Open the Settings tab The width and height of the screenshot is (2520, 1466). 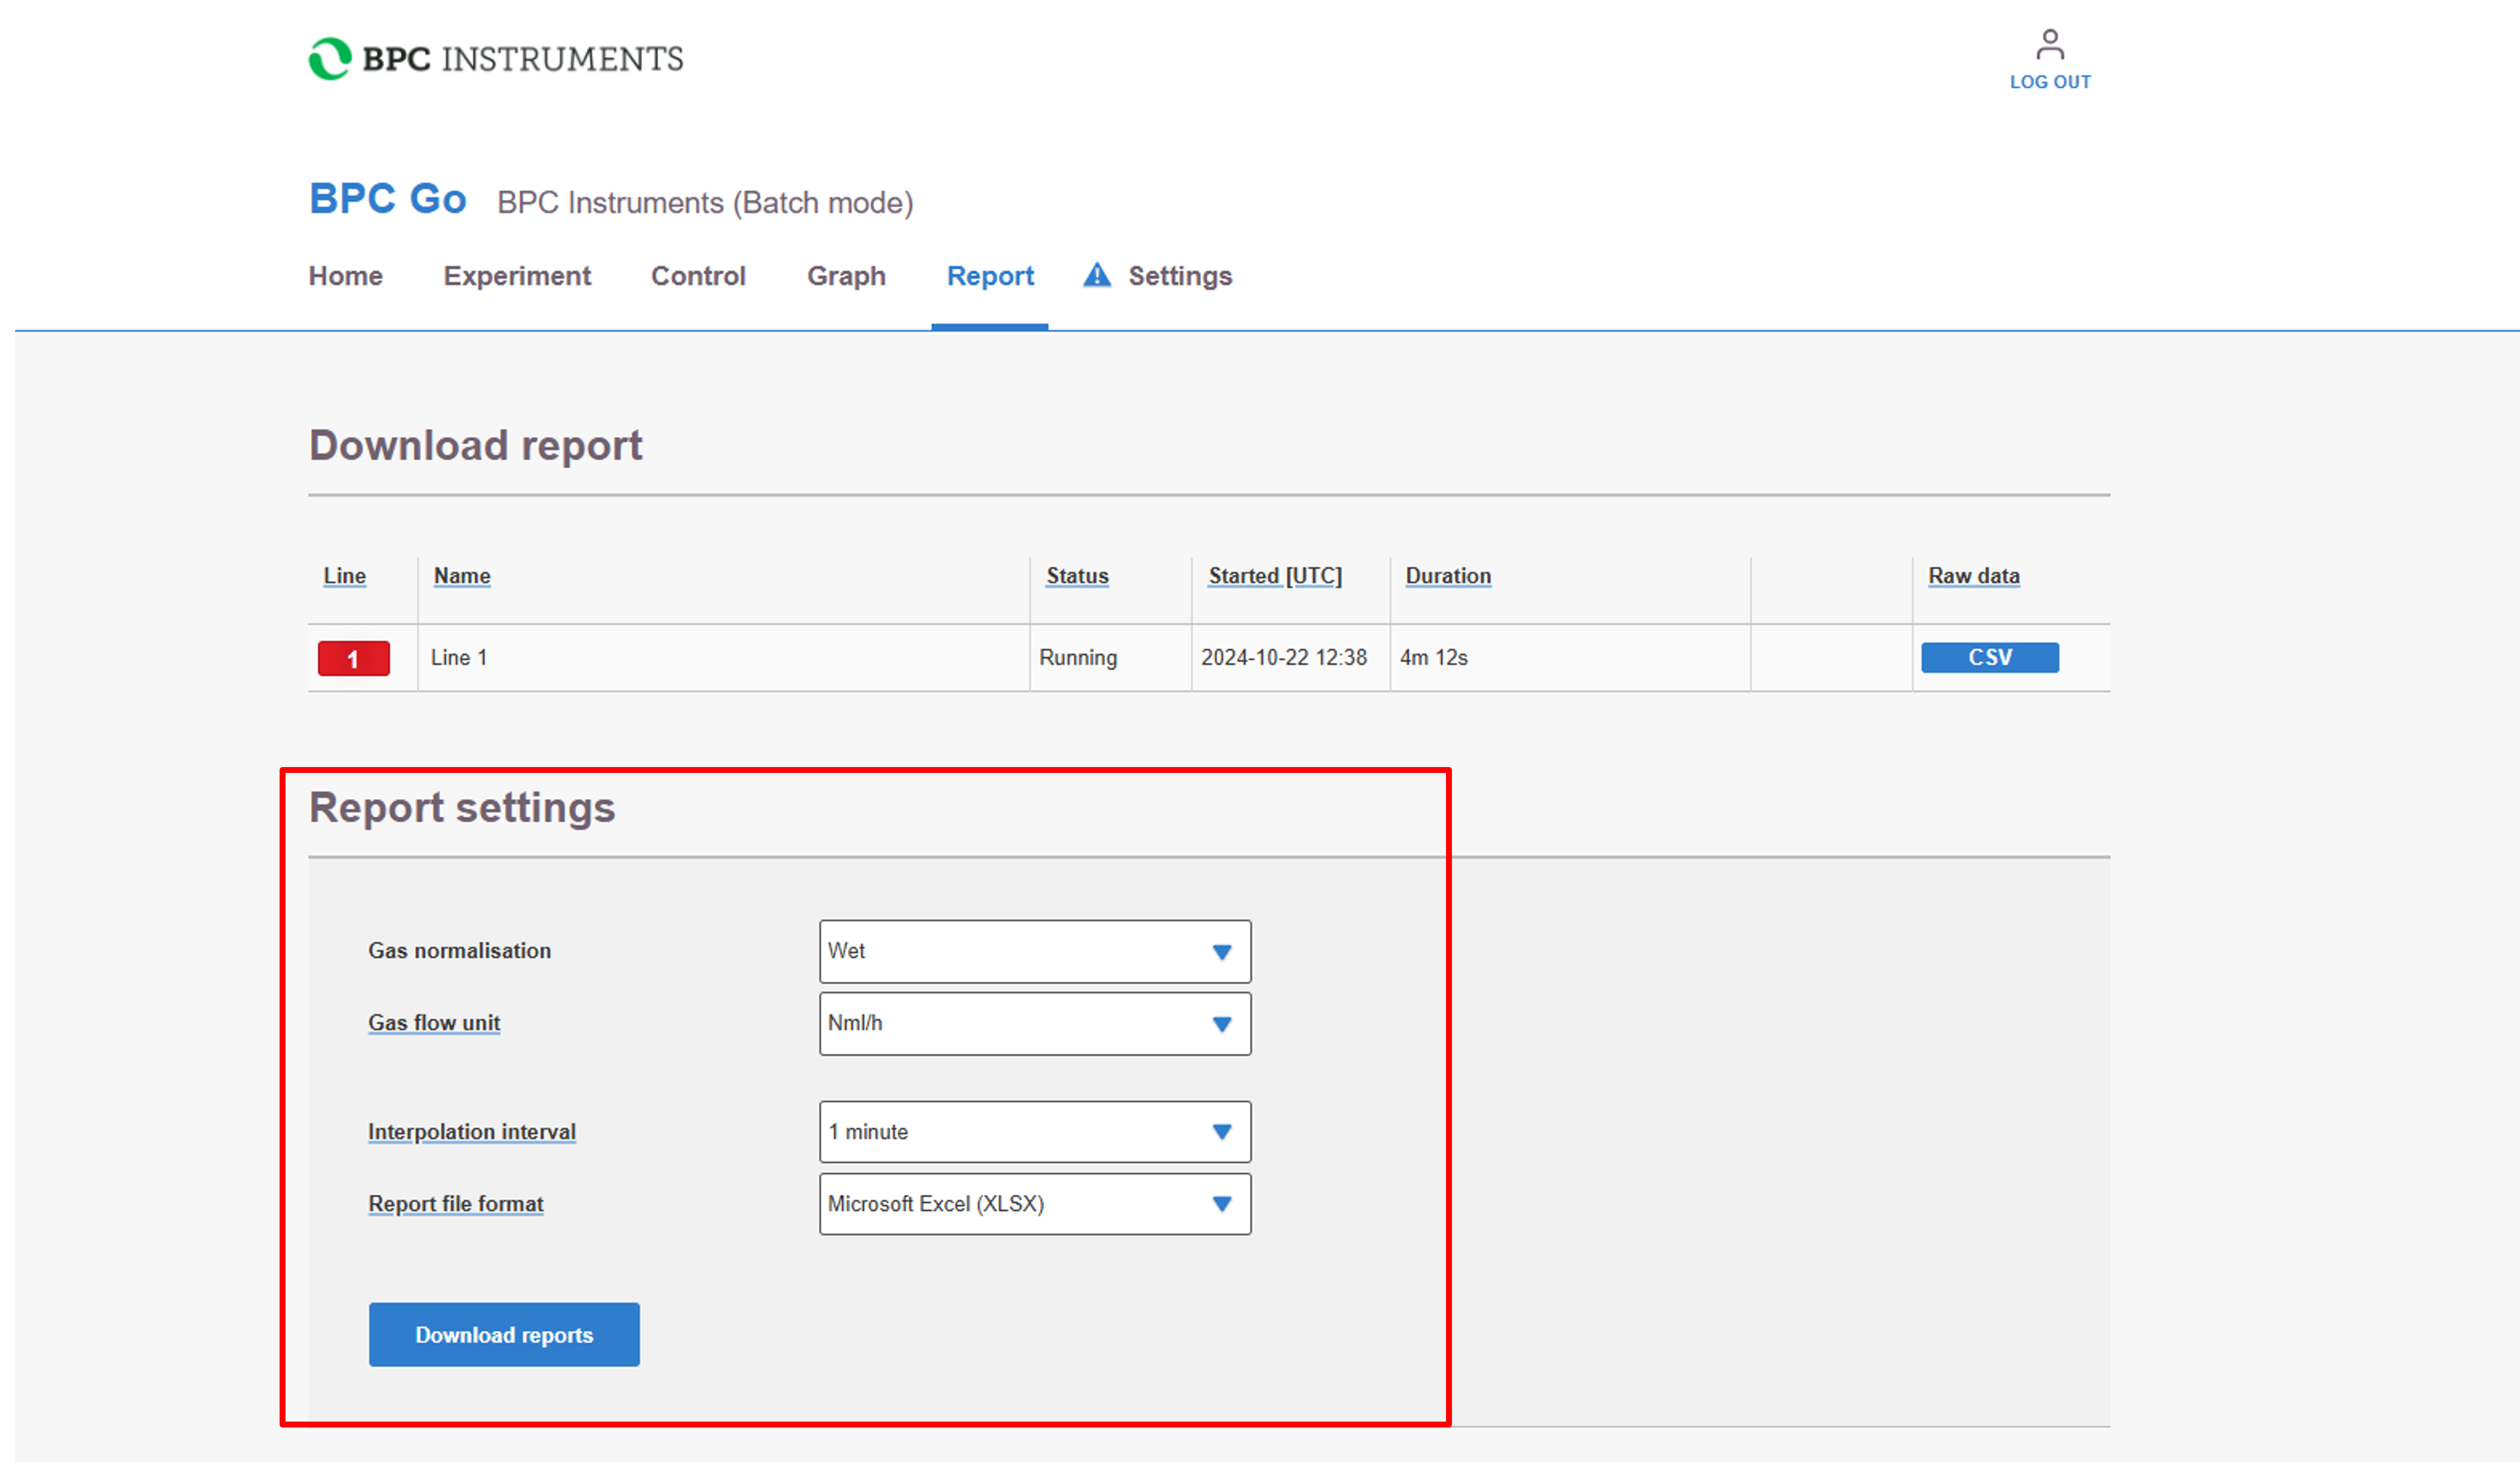1180,276
